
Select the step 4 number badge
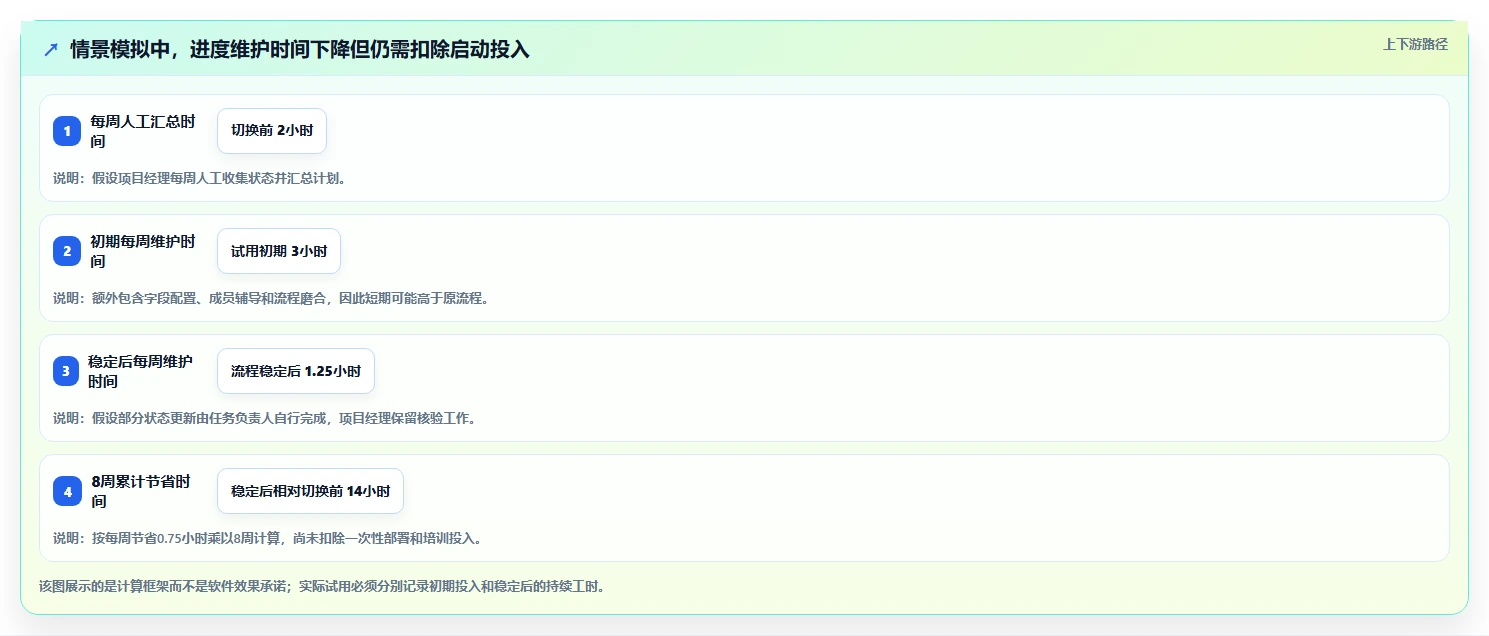click(x=67, y=491)
